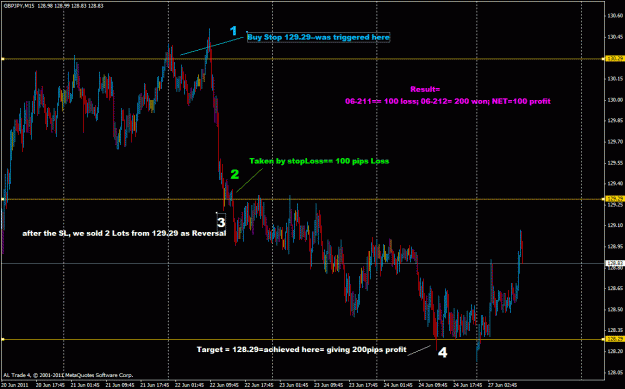Click the current price 128.83 axis tag

614,263
